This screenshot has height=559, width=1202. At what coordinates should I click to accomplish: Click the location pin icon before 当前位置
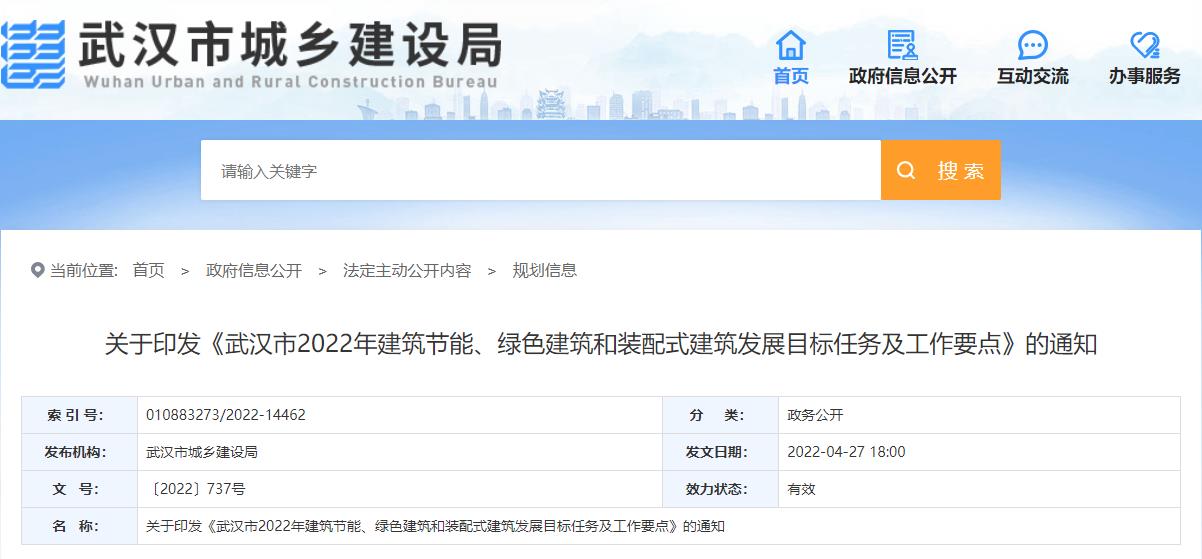(x=38, y=270)
